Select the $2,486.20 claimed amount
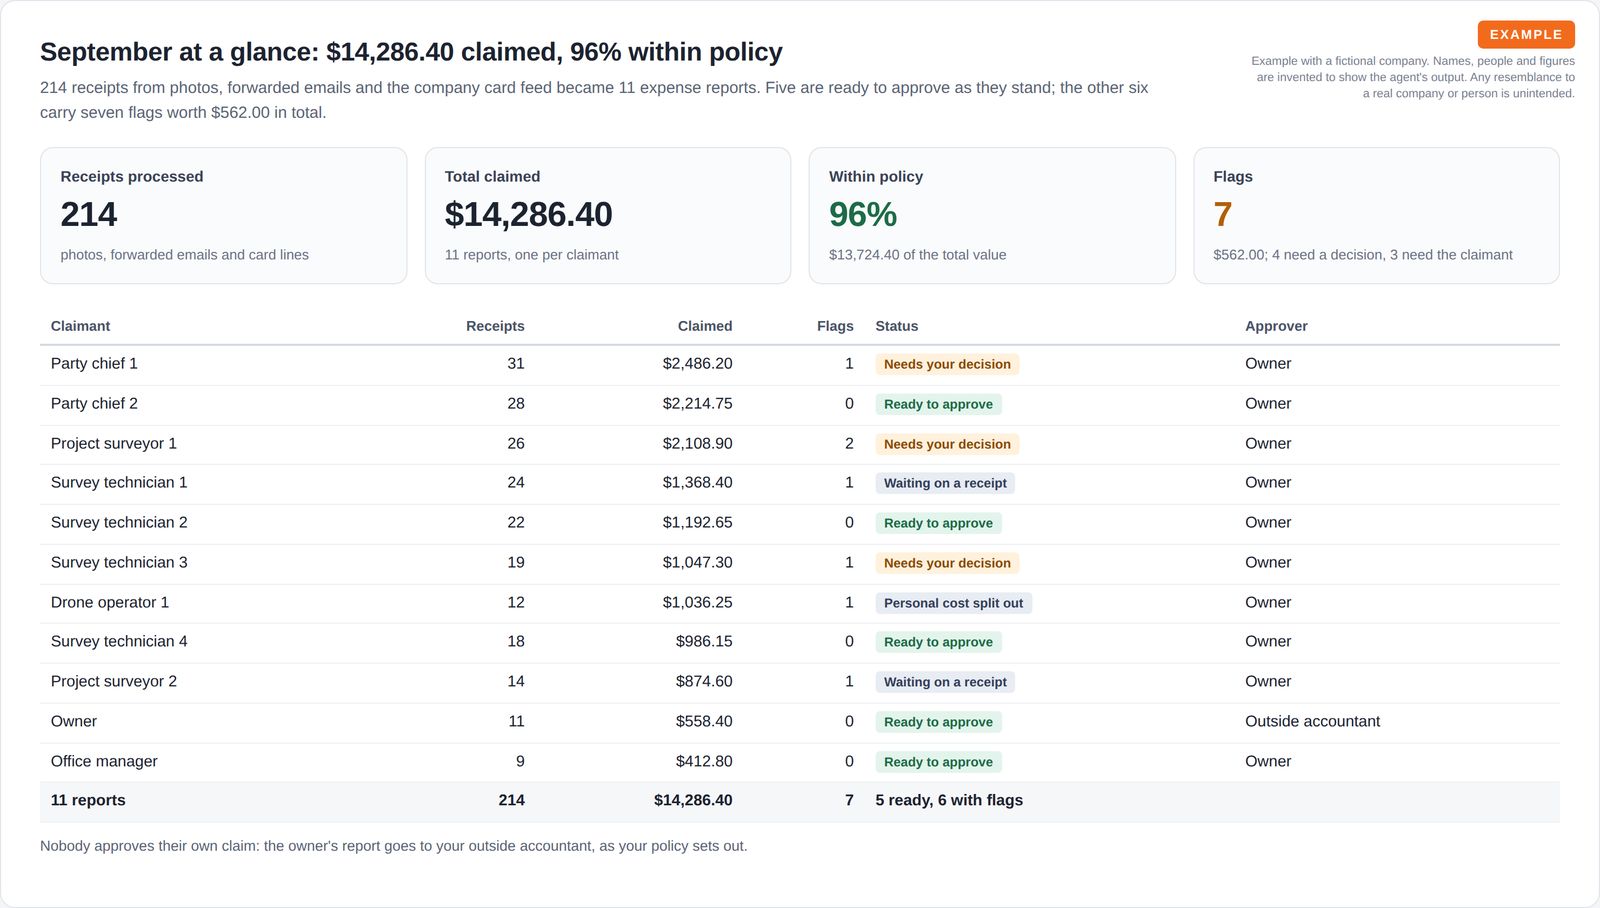This screenshot has width=1600, height=908. [697, 364]
